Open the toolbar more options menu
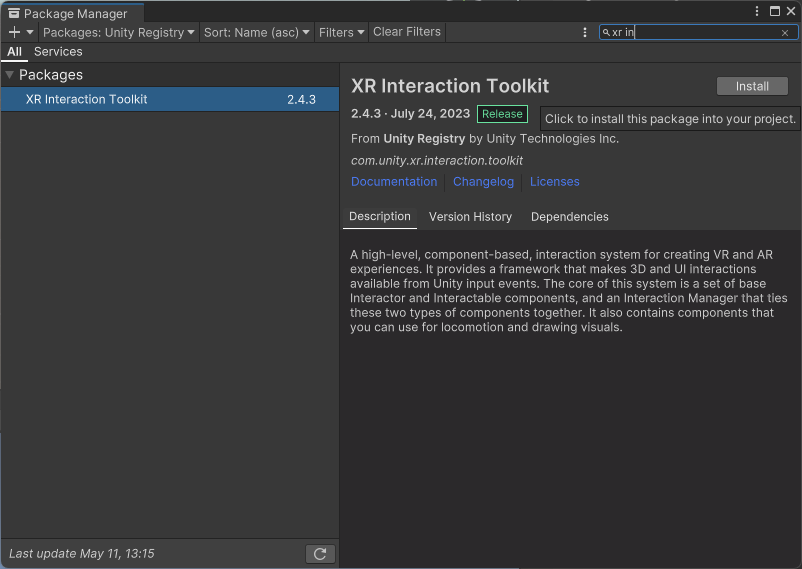Screen dimensions: 802x569 (x=585, y=32)
